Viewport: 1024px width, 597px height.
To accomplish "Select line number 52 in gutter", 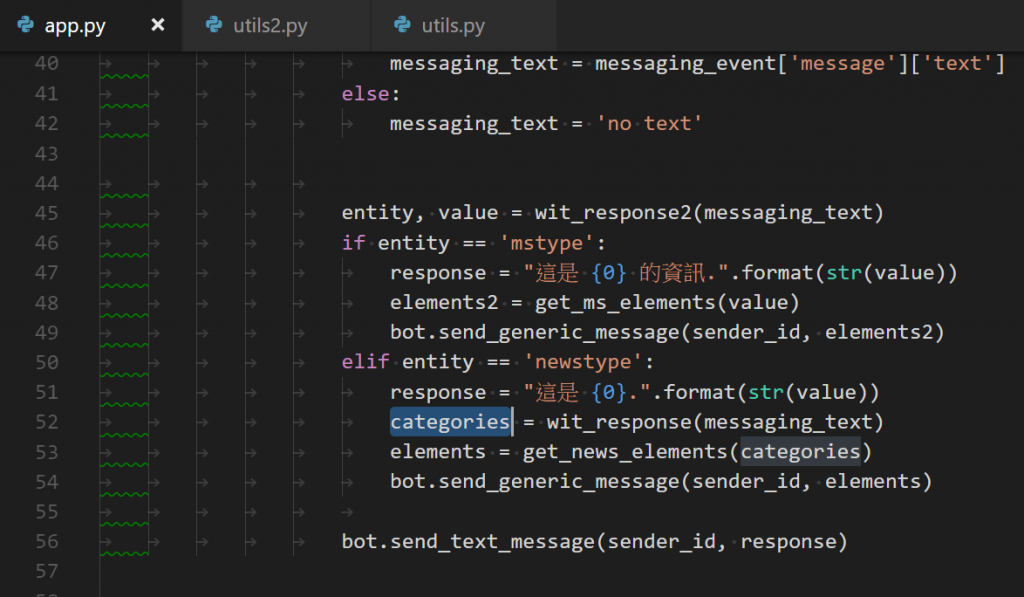I will (46, 422).
